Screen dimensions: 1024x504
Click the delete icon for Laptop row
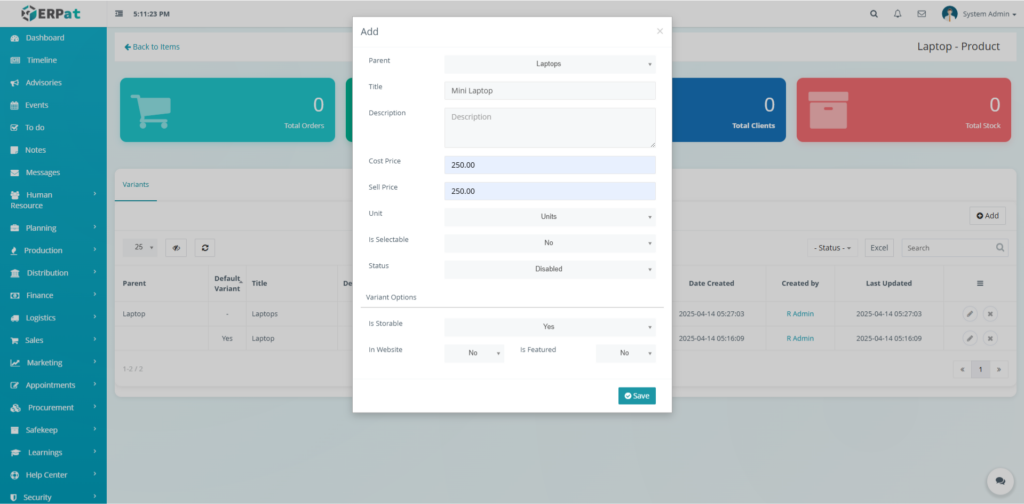click(x=990, y=338)
